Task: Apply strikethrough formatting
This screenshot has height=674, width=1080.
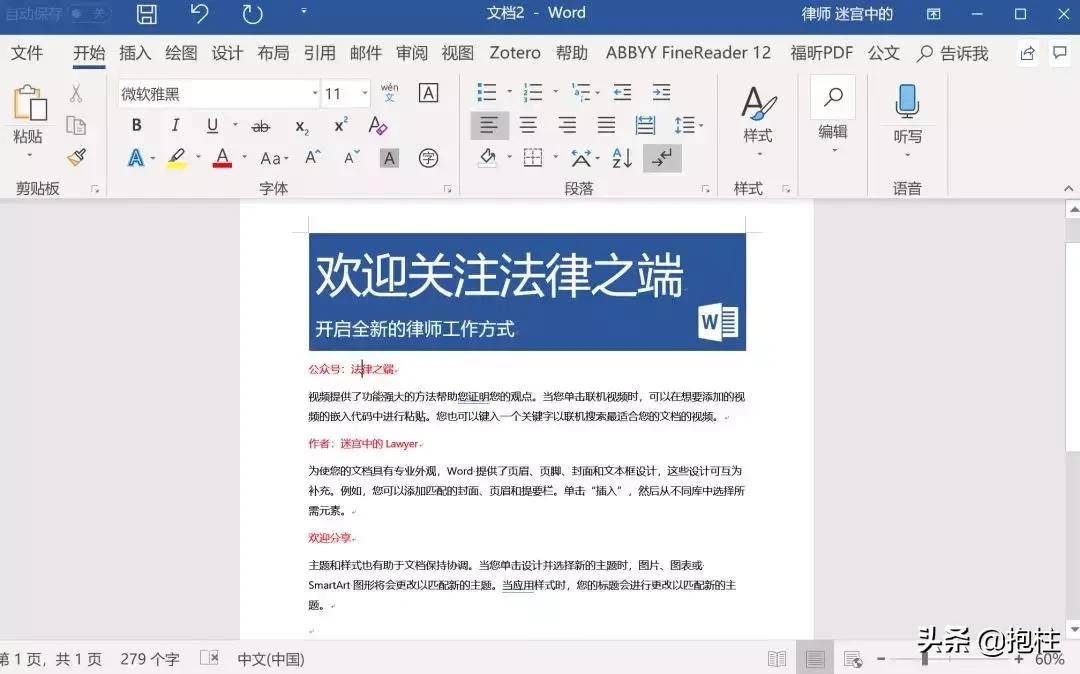Action: pyautogui.click(x=261, y=125)
